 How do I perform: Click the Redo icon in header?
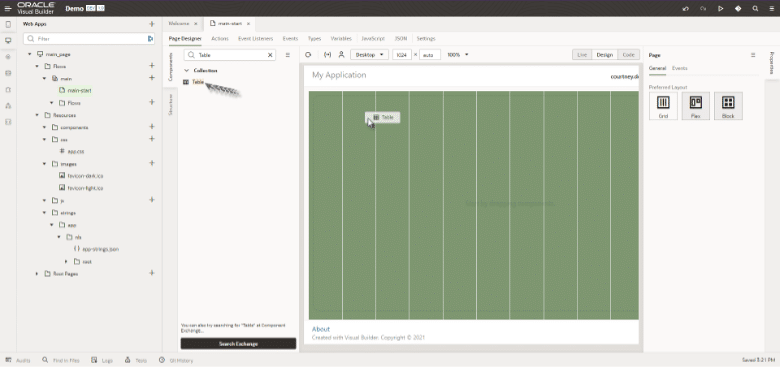pos(703,8)
